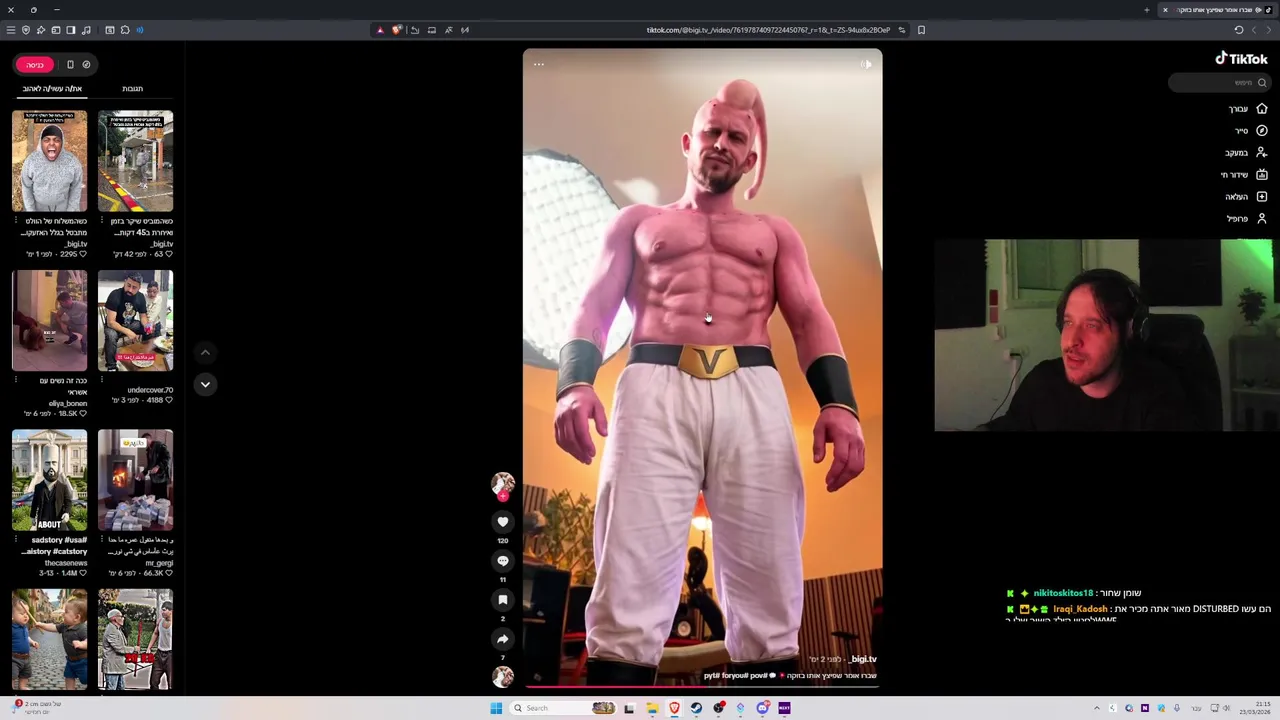Bookmark this page using the bookmark icon
1280x720 pixels.
click(x=921, y=30)
